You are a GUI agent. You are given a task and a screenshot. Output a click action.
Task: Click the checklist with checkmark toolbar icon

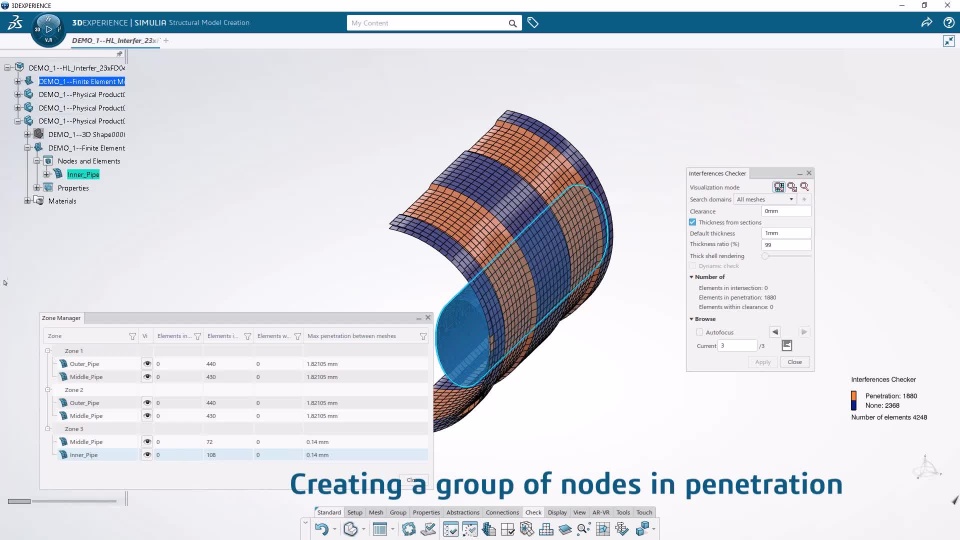(451, 529)
